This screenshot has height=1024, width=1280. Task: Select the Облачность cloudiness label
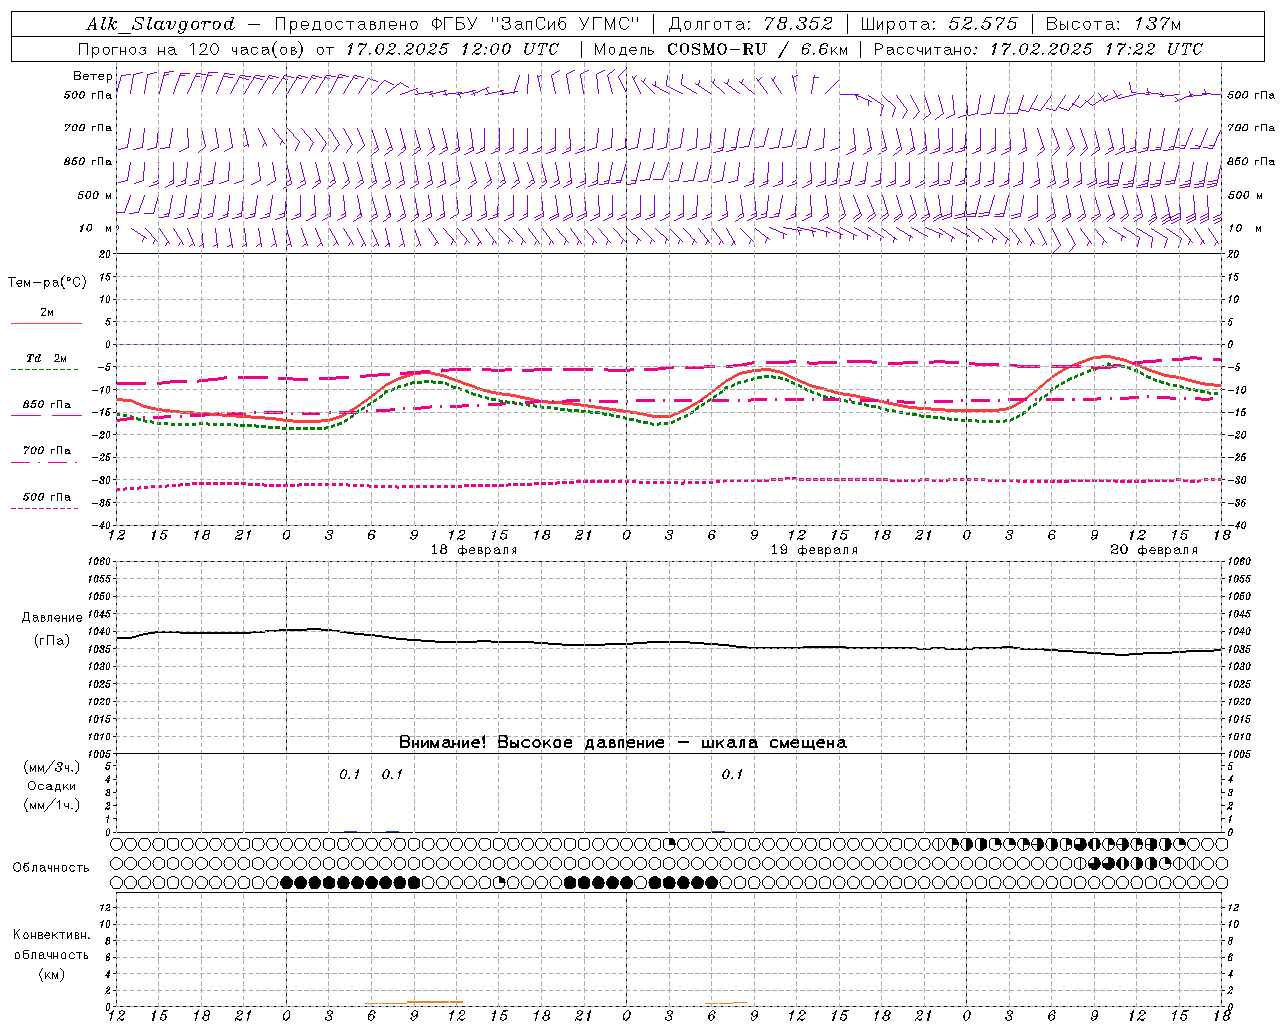point(51,867)
